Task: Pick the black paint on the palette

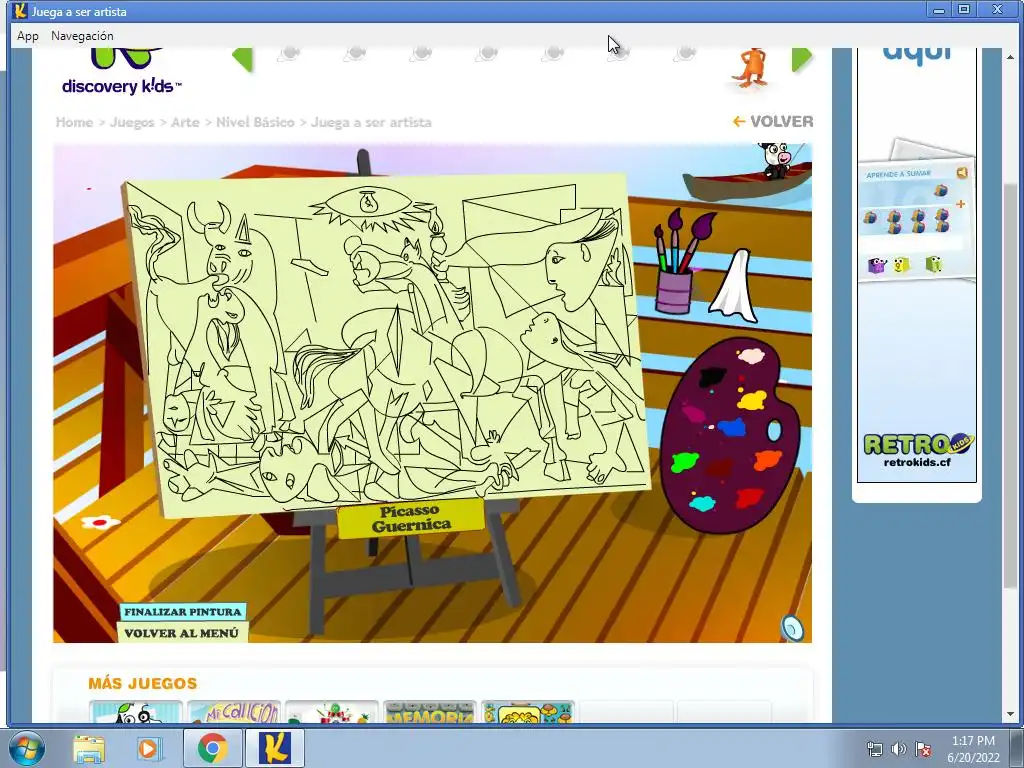Action: 712,377
